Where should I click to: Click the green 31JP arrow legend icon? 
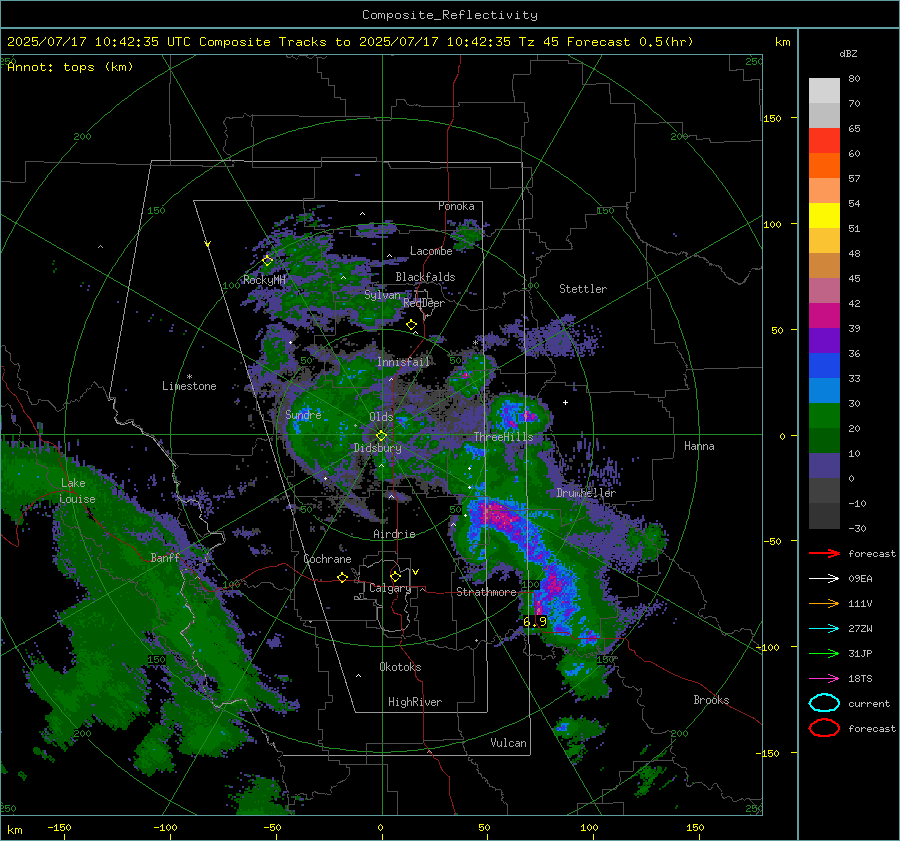(824, 653)
